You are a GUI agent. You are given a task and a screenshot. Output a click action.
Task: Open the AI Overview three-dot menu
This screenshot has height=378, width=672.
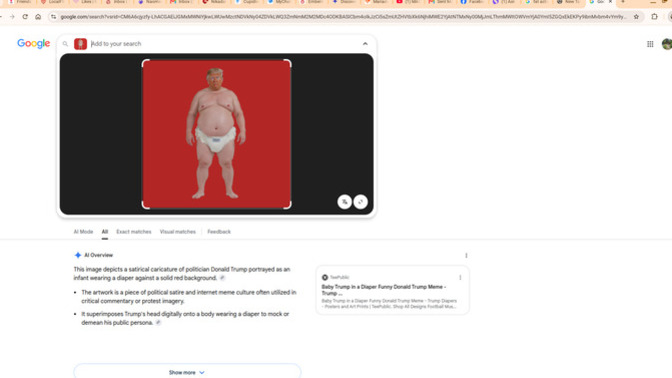point(466,255)
